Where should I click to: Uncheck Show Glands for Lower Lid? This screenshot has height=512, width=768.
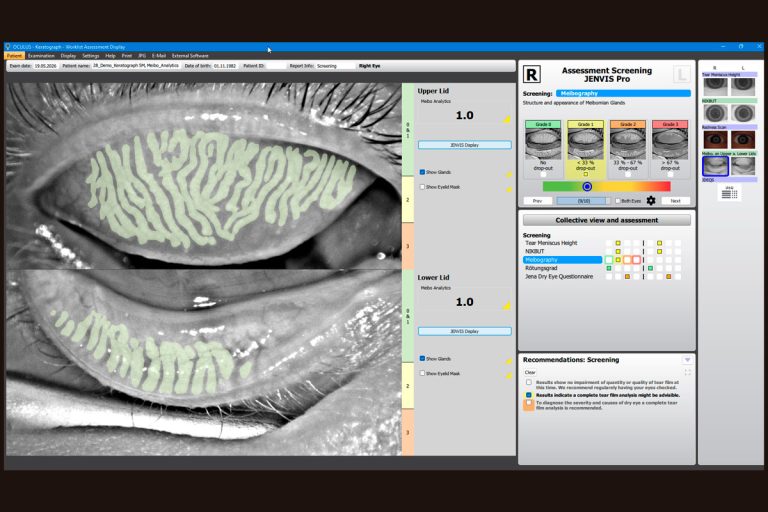click(422, 359)
